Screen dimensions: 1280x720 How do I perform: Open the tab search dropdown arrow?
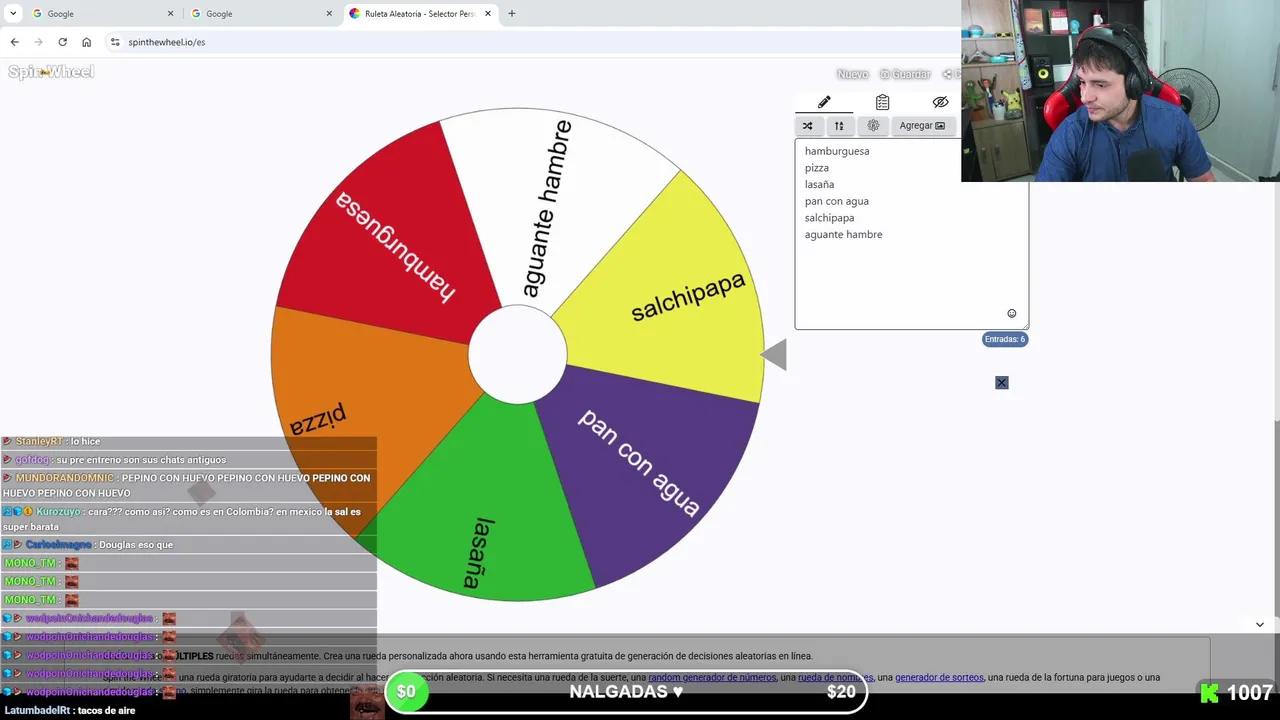[x=13, y=14]
